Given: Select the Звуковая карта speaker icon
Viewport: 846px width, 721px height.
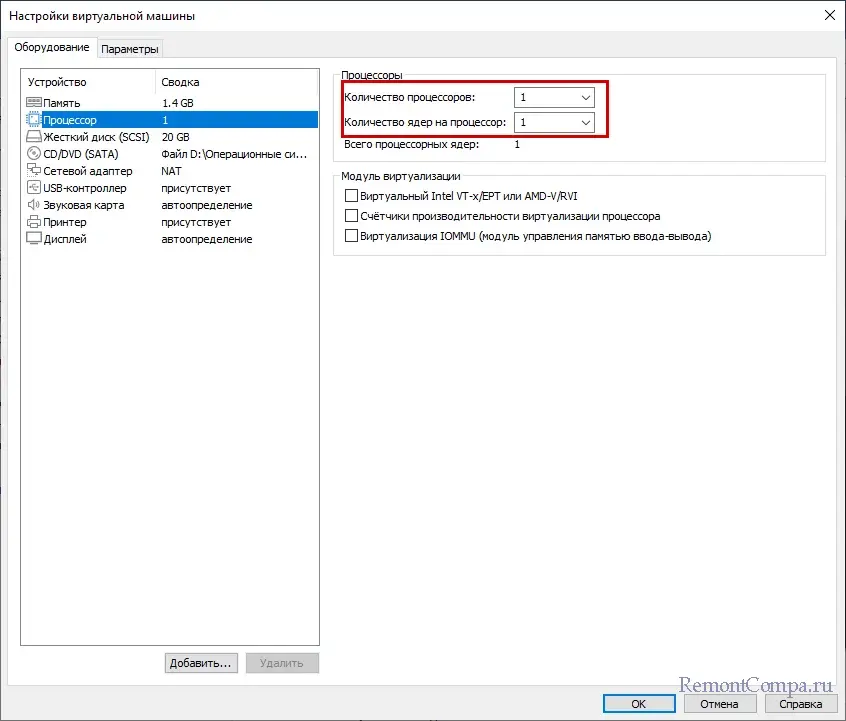Looking at the screenshot, I should click(x=34, y=205).
